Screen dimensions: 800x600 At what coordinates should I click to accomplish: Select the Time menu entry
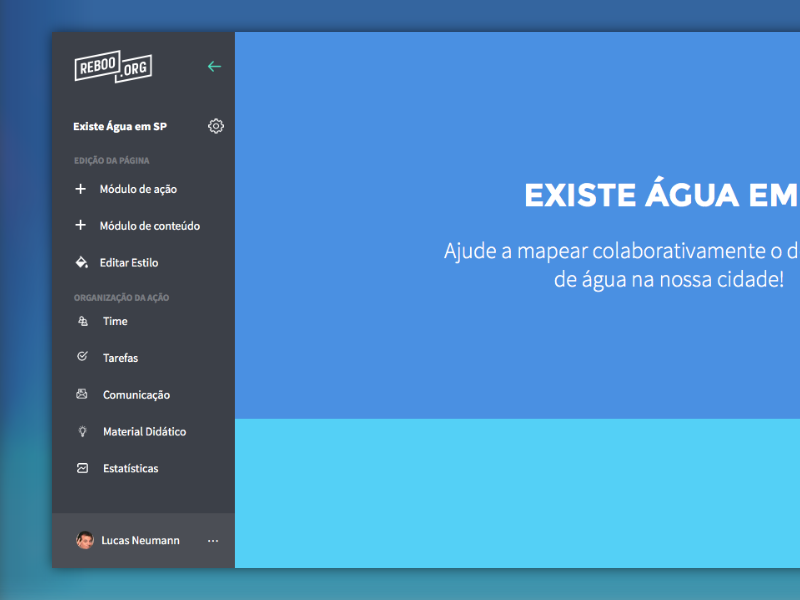coord(114,321)
